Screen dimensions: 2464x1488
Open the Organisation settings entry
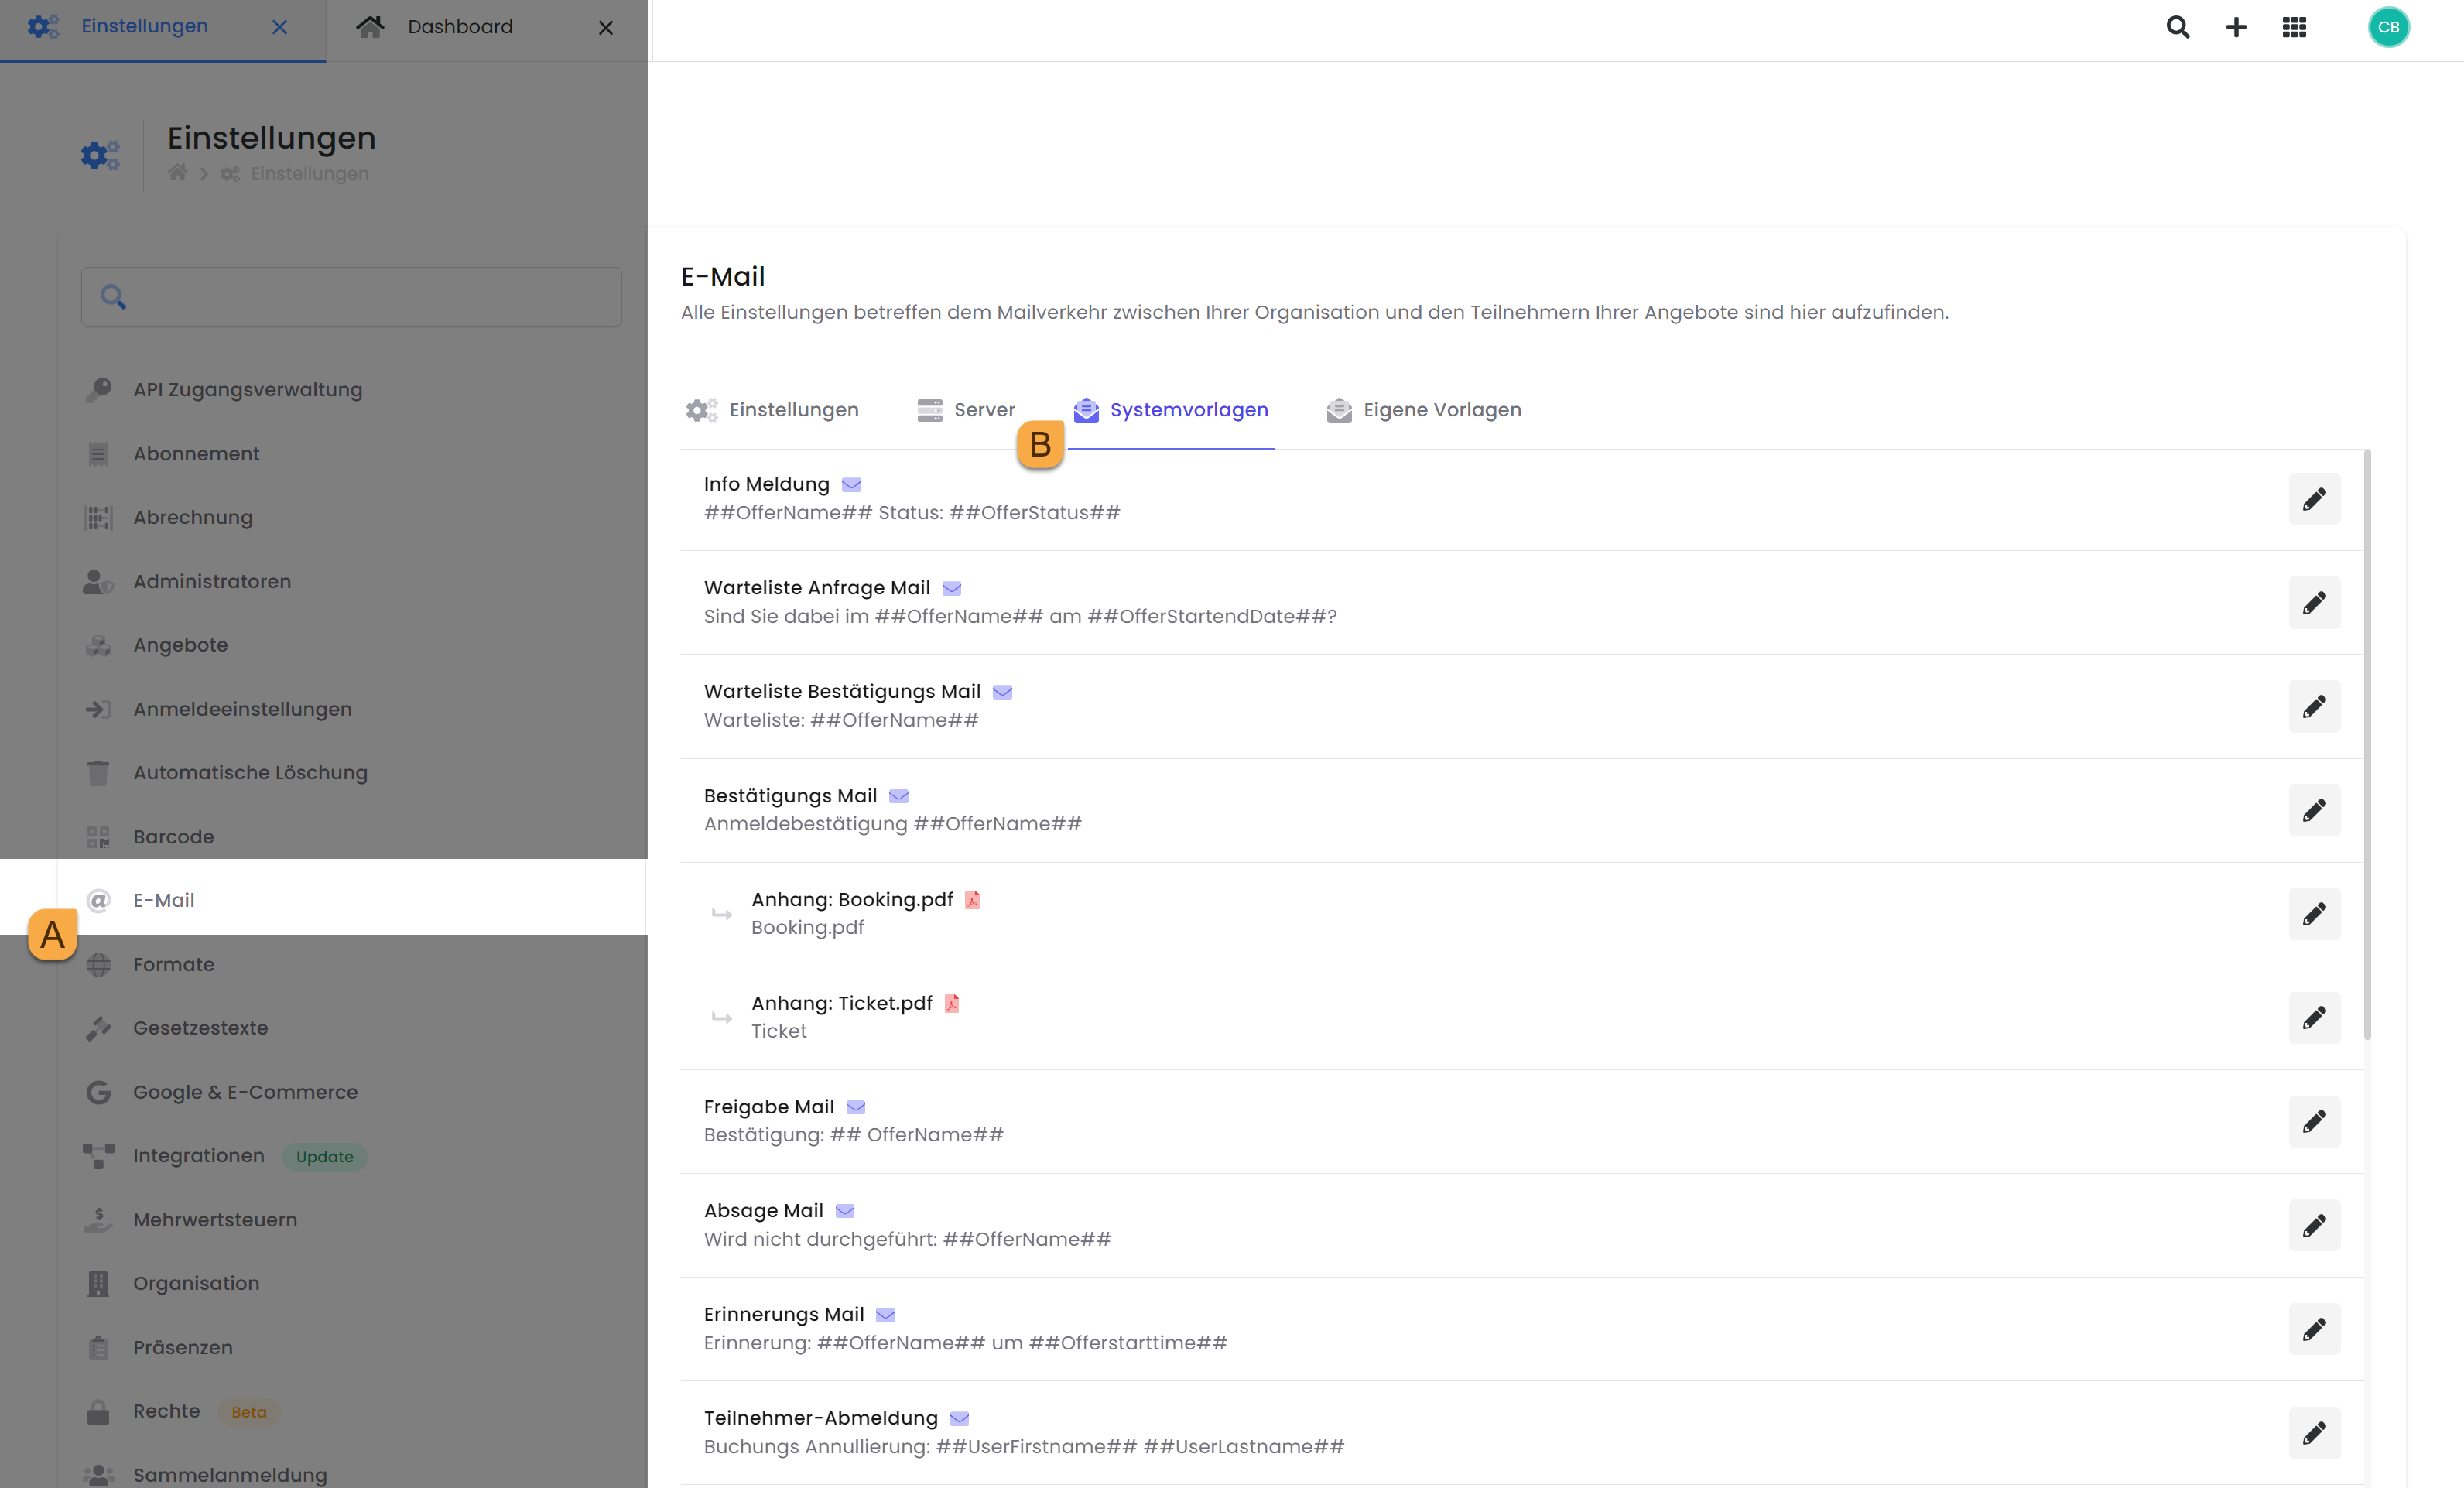click(196, 1283)
